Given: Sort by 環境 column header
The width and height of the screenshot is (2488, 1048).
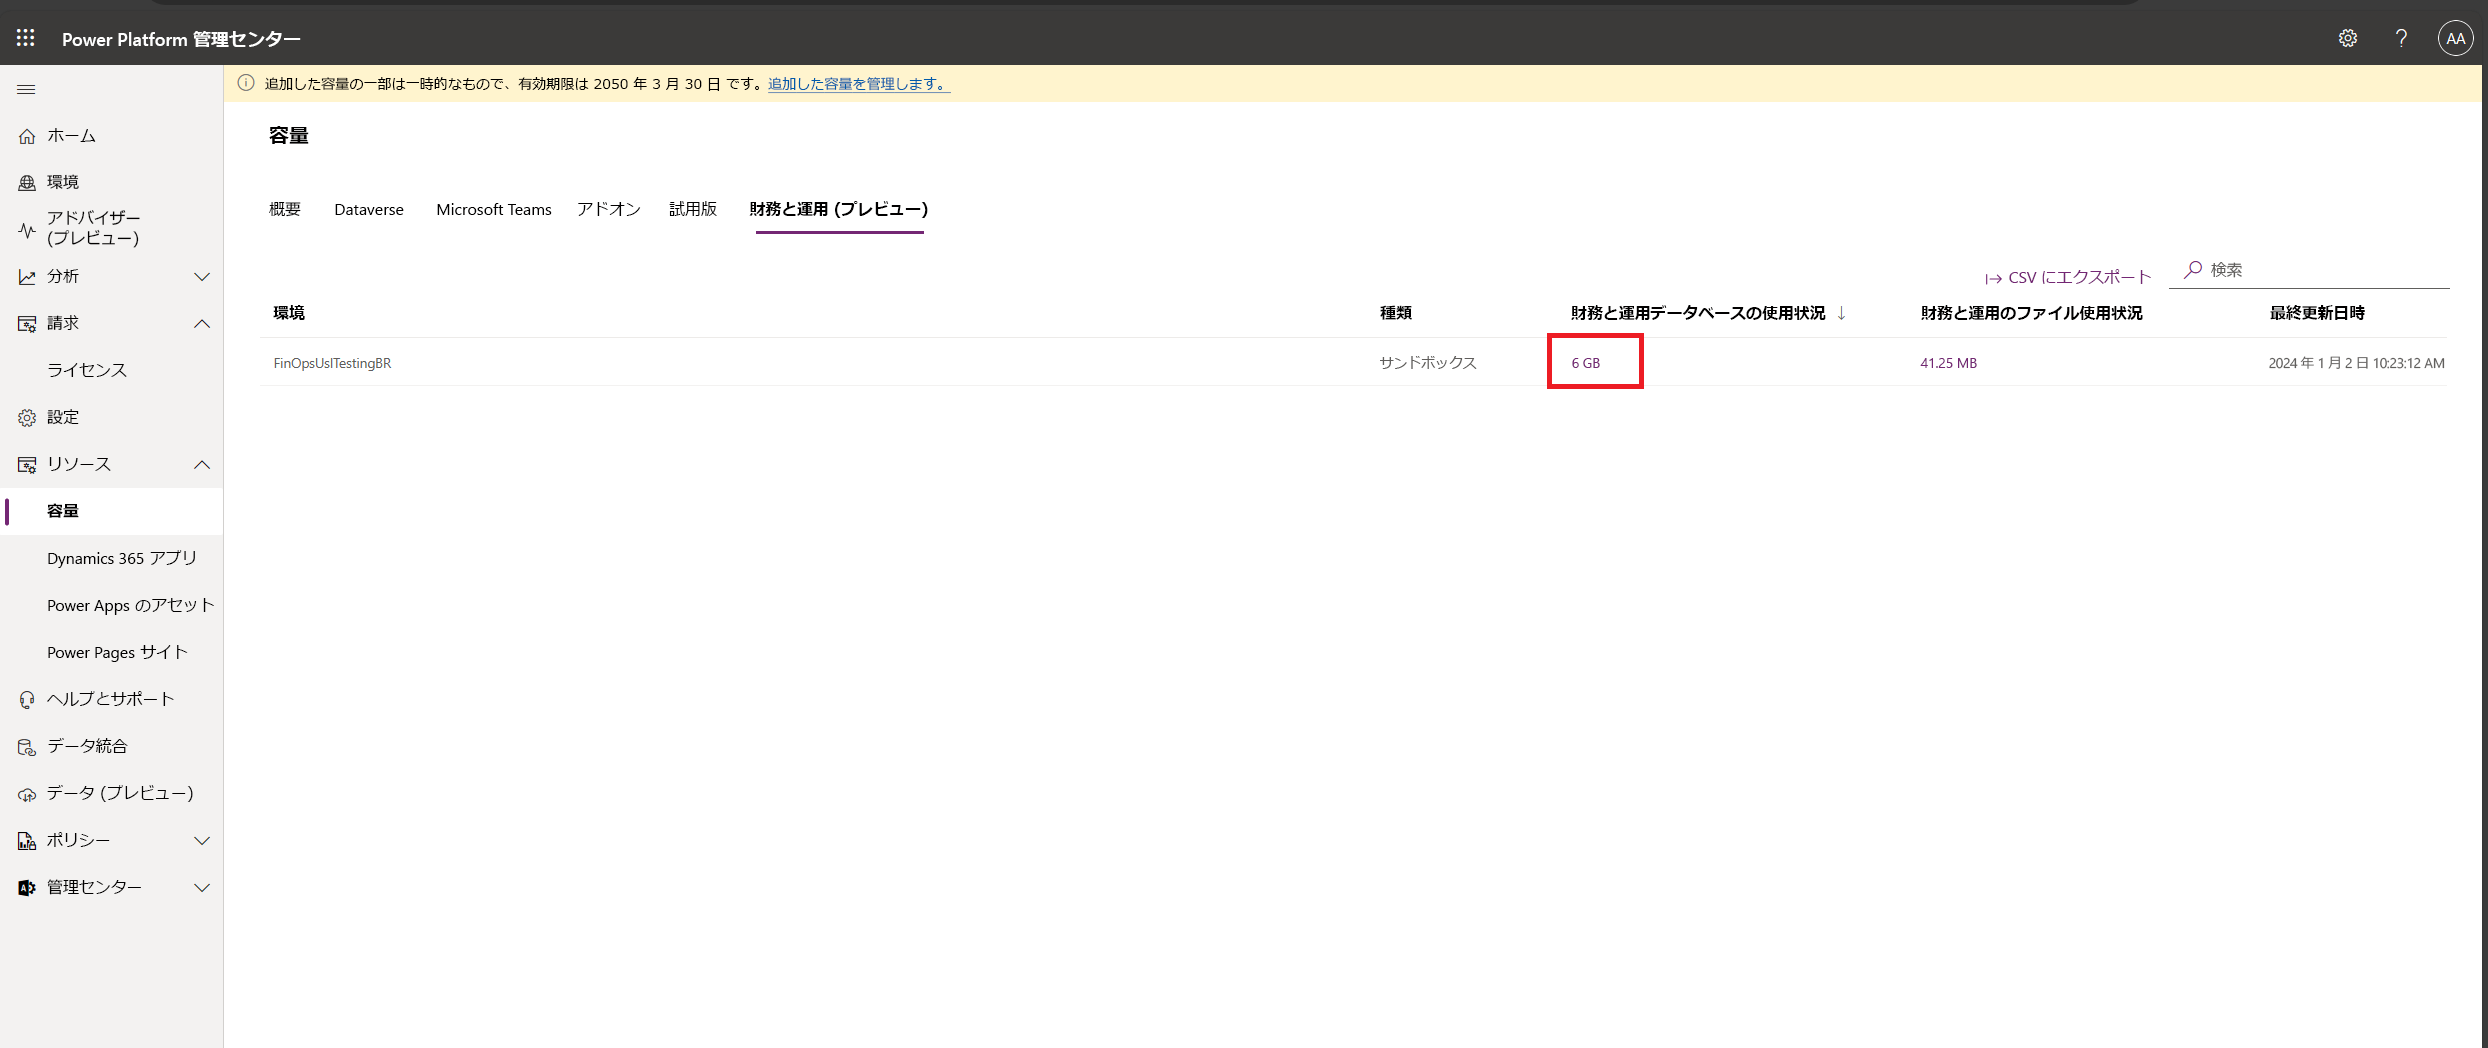Looking at the screenshot, I should [x=289, y=313].
